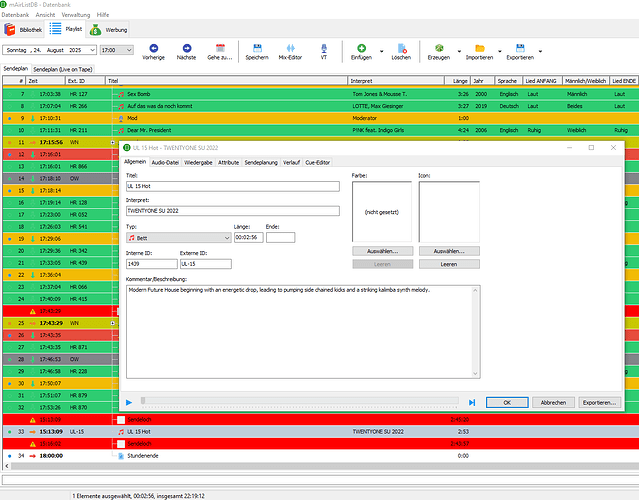Click the Länge time field
Viewport: 639px width, 500px height.
(x=249, y=238)
